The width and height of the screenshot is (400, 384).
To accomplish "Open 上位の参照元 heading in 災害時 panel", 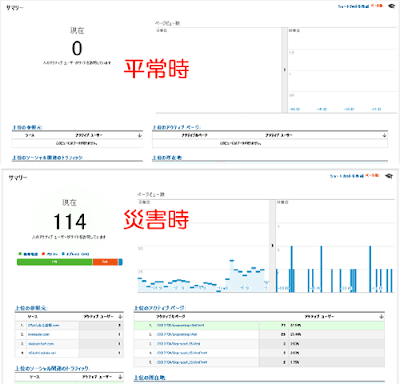I will 31,308.
